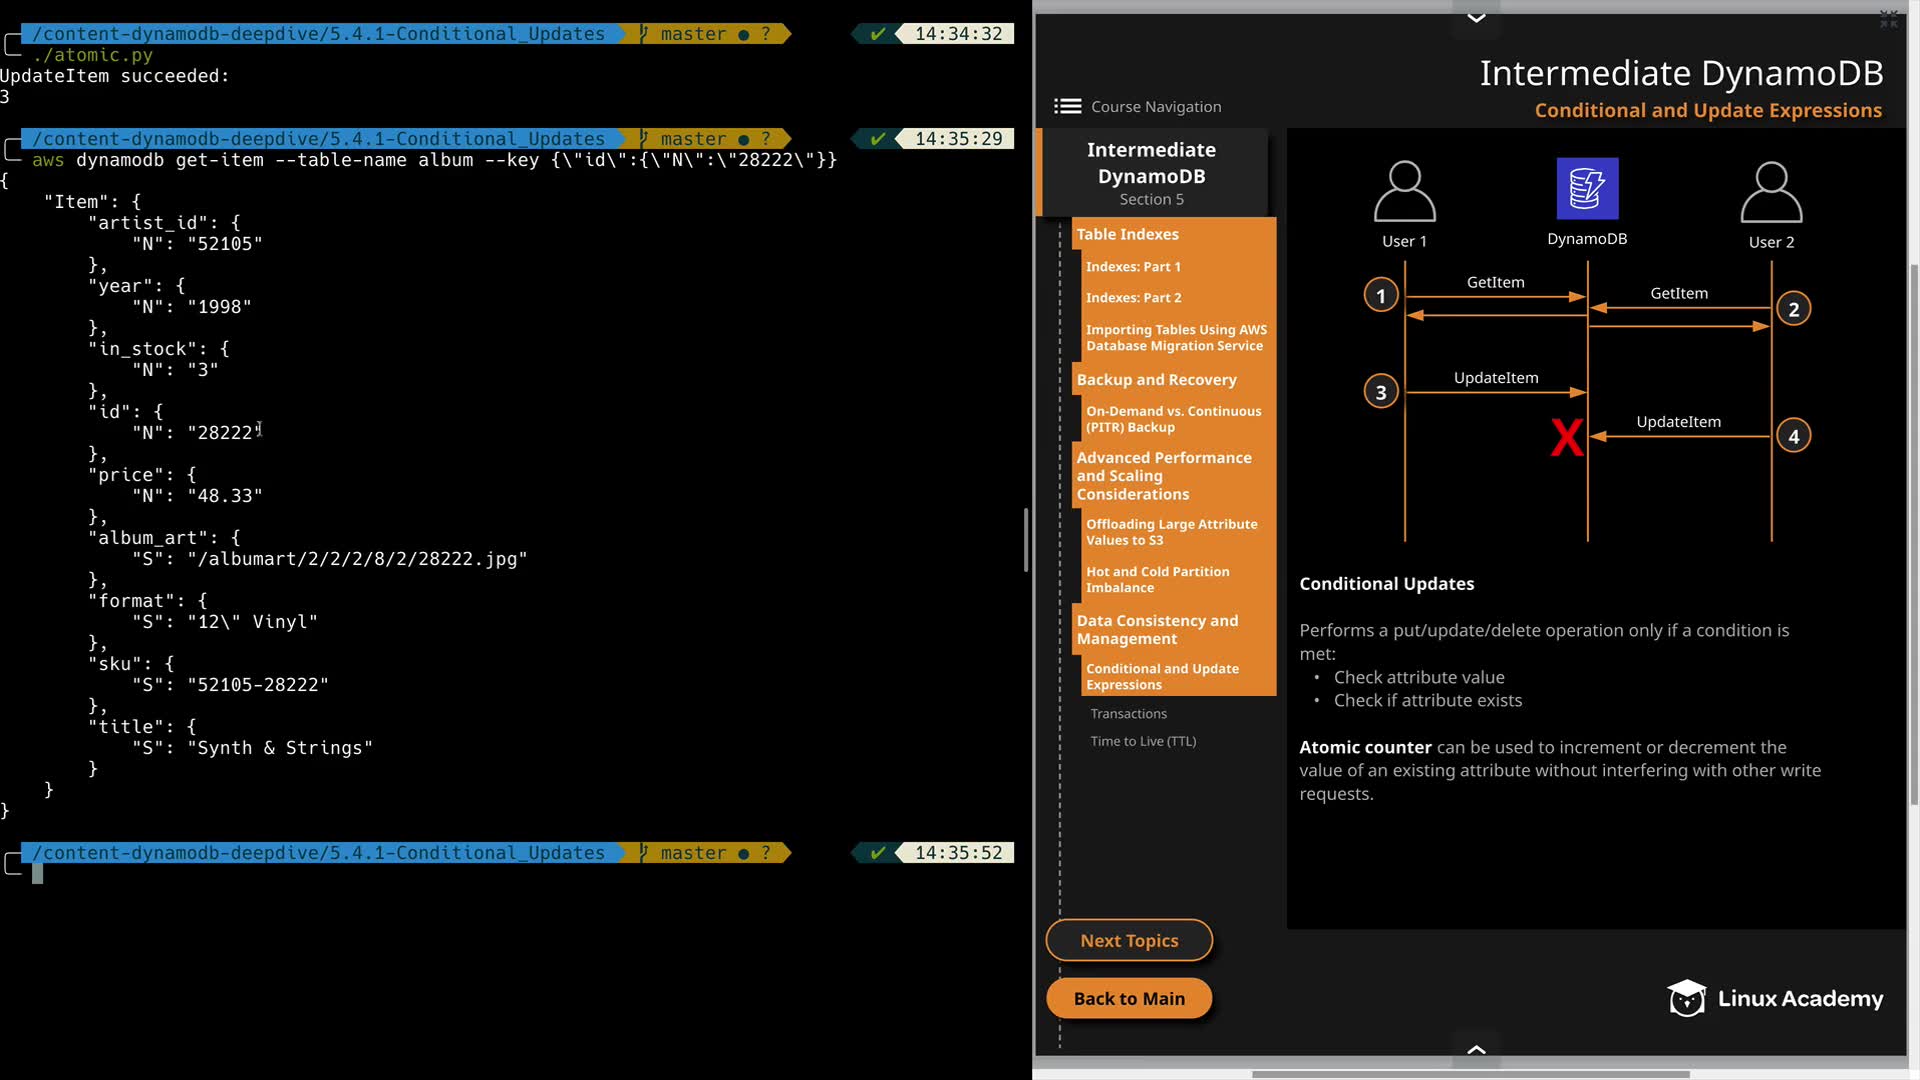
Task: Click the User 1 person icon
Action: click(1404, 191)
